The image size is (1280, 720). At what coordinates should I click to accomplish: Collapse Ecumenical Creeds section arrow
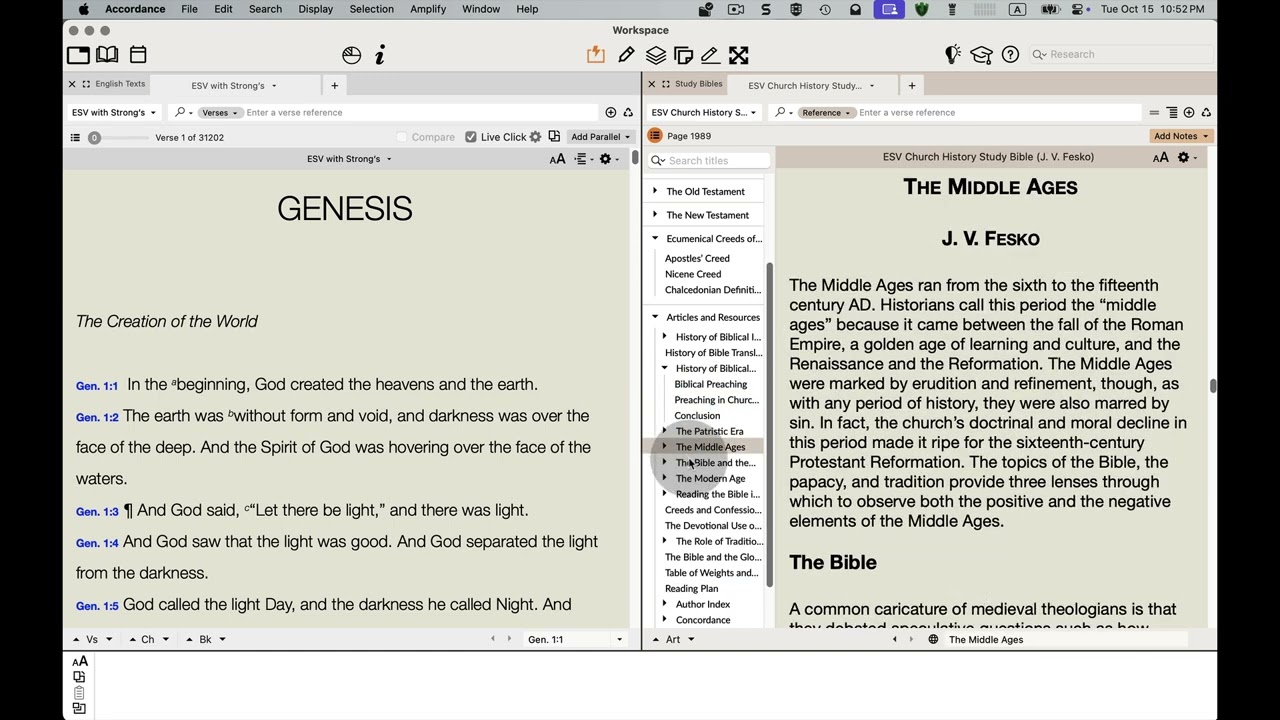click(x=655, y=238)
